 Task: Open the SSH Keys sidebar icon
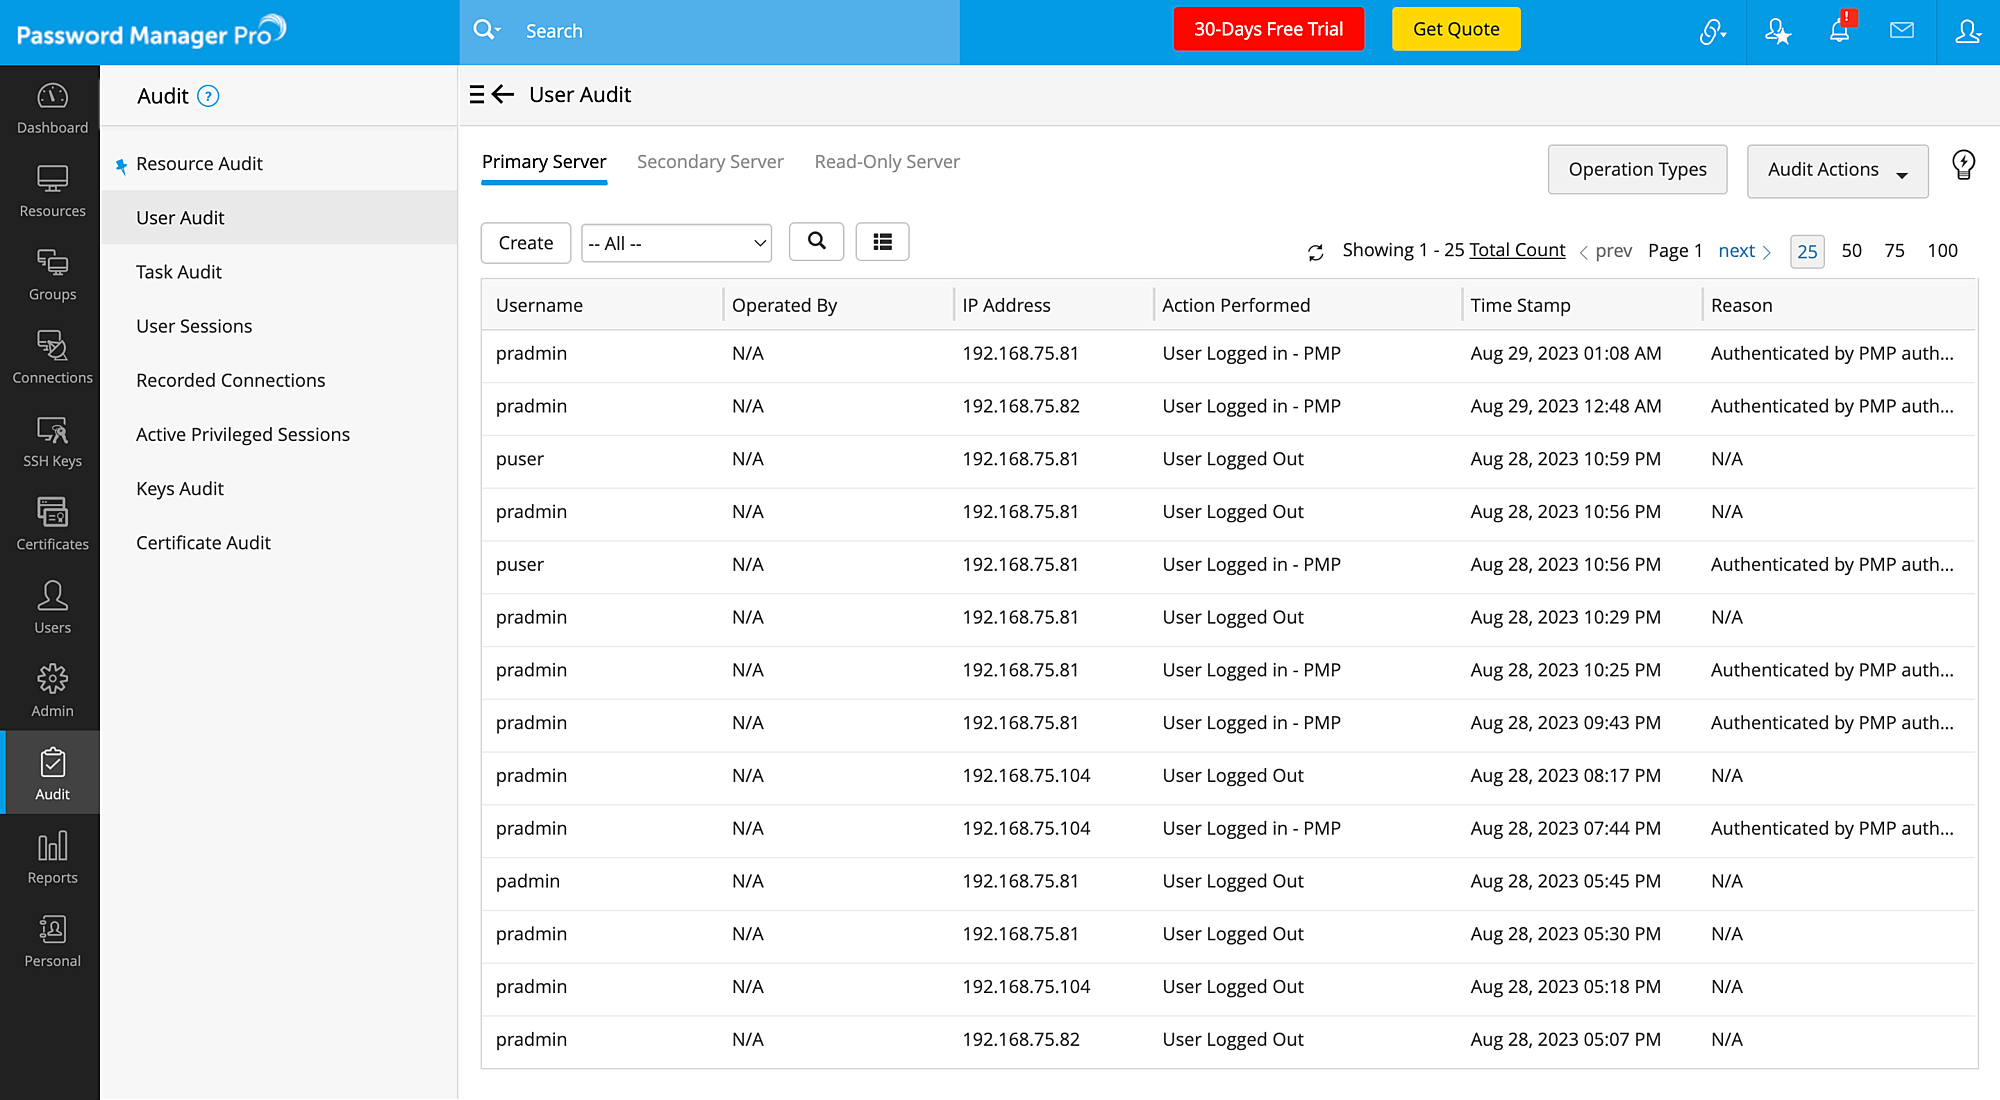point(52,441)
